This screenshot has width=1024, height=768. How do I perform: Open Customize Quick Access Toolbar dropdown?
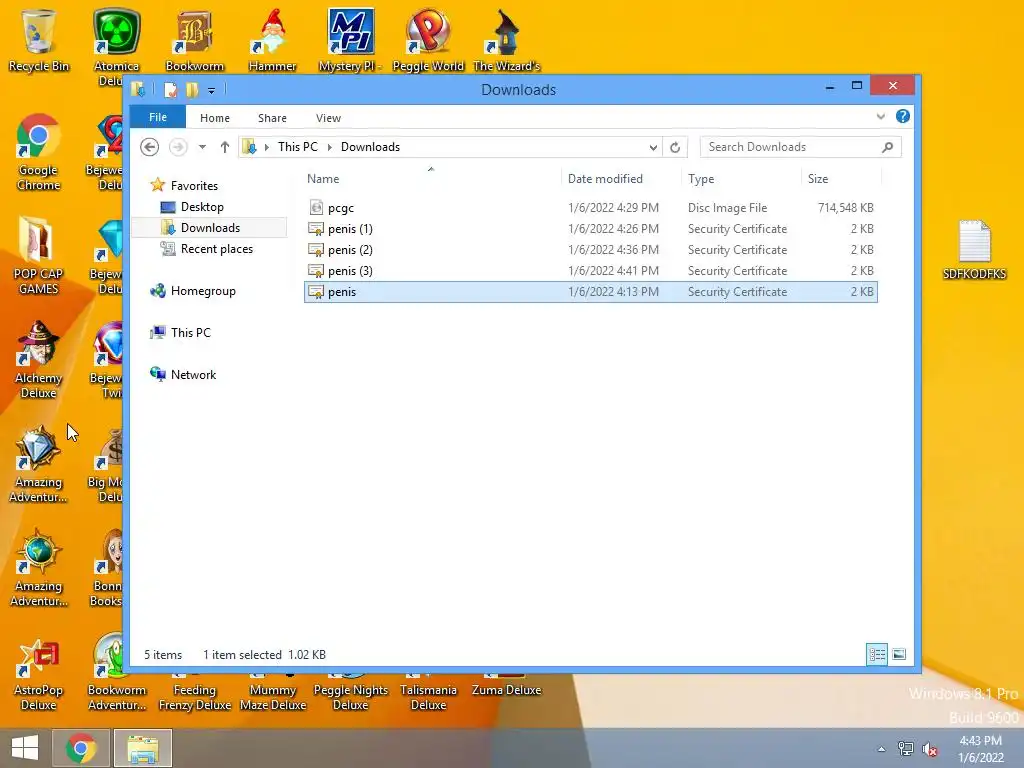(211, 91)
